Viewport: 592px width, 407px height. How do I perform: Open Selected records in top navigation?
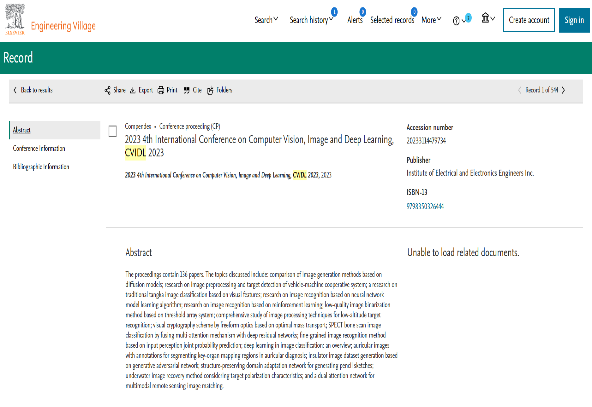(x=392, y=20)
